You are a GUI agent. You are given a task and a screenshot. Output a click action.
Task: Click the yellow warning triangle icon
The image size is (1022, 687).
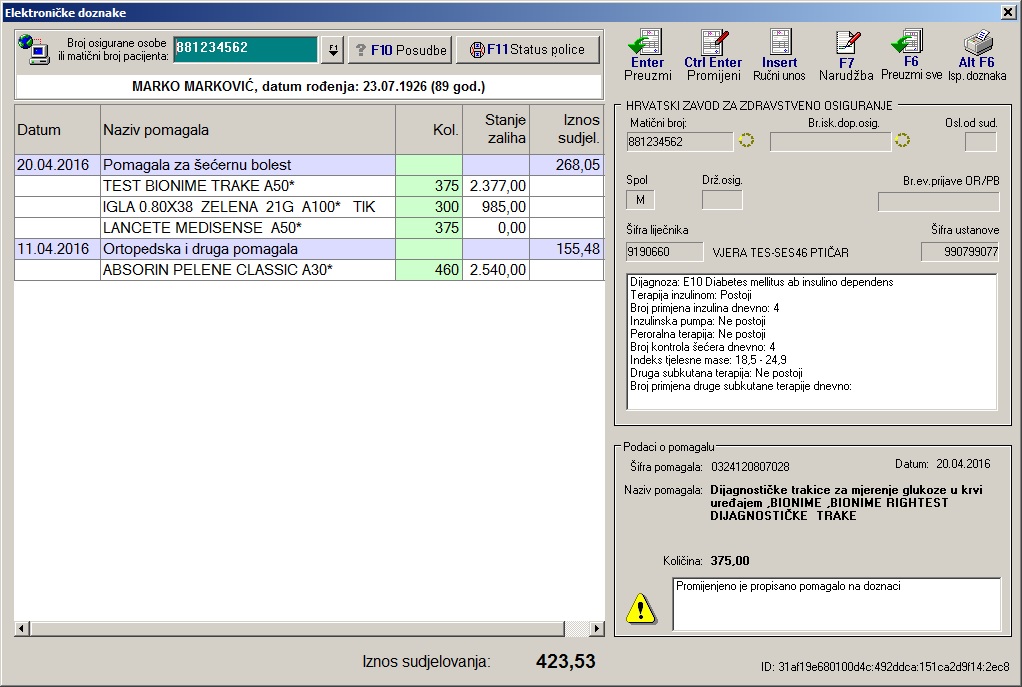pos(641,609)
